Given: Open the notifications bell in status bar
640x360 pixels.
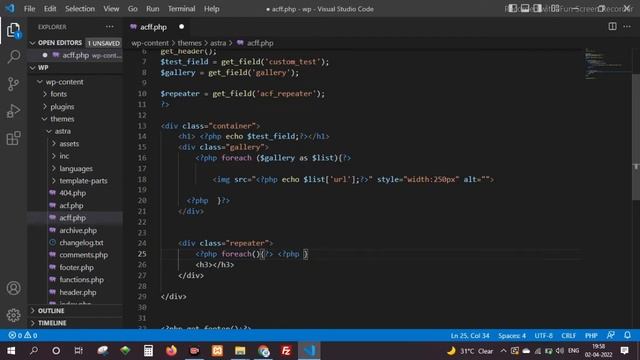Looking at the screenshot, I should coord(627,335).
